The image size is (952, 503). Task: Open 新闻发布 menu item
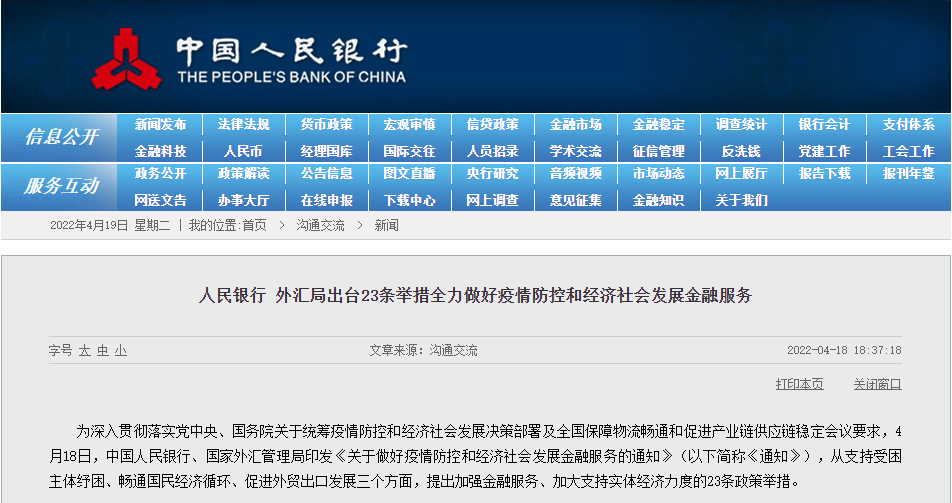(160, 125)
